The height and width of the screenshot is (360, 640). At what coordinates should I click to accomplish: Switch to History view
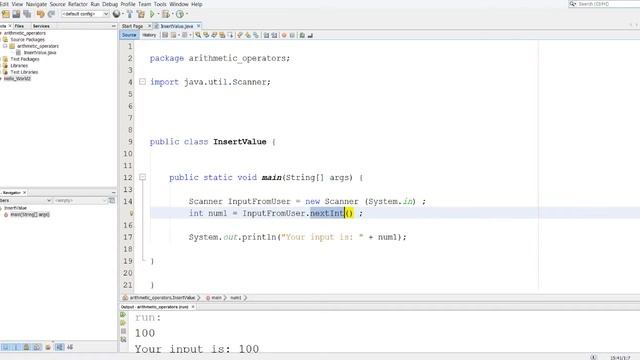click(149, 35)
